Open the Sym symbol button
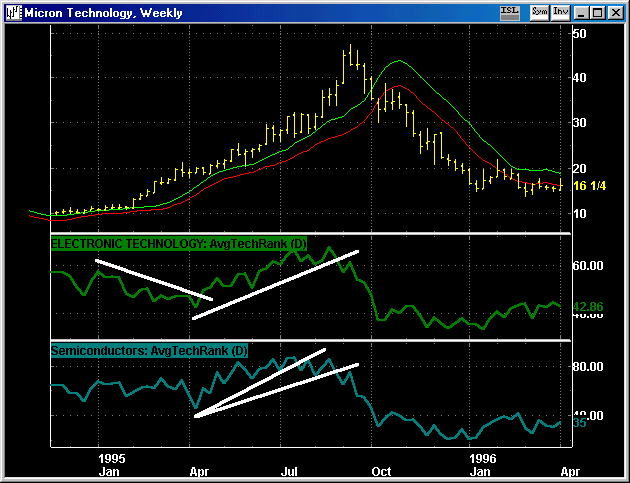The height and width of the screenshot is (483, 630). pyautogui.click(x=539, y=12)
